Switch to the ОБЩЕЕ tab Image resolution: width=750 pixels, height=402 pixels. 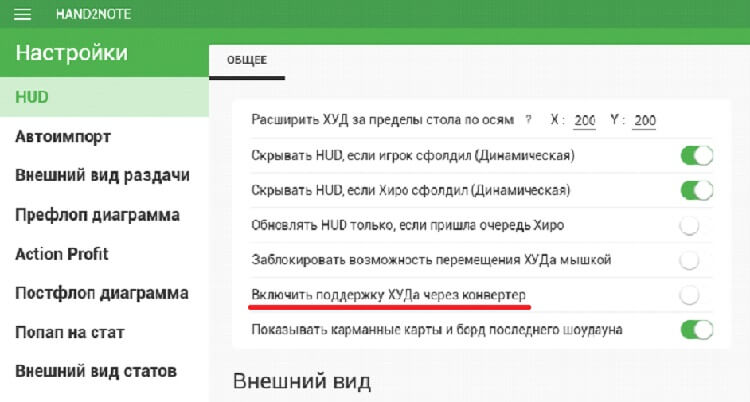247,62
